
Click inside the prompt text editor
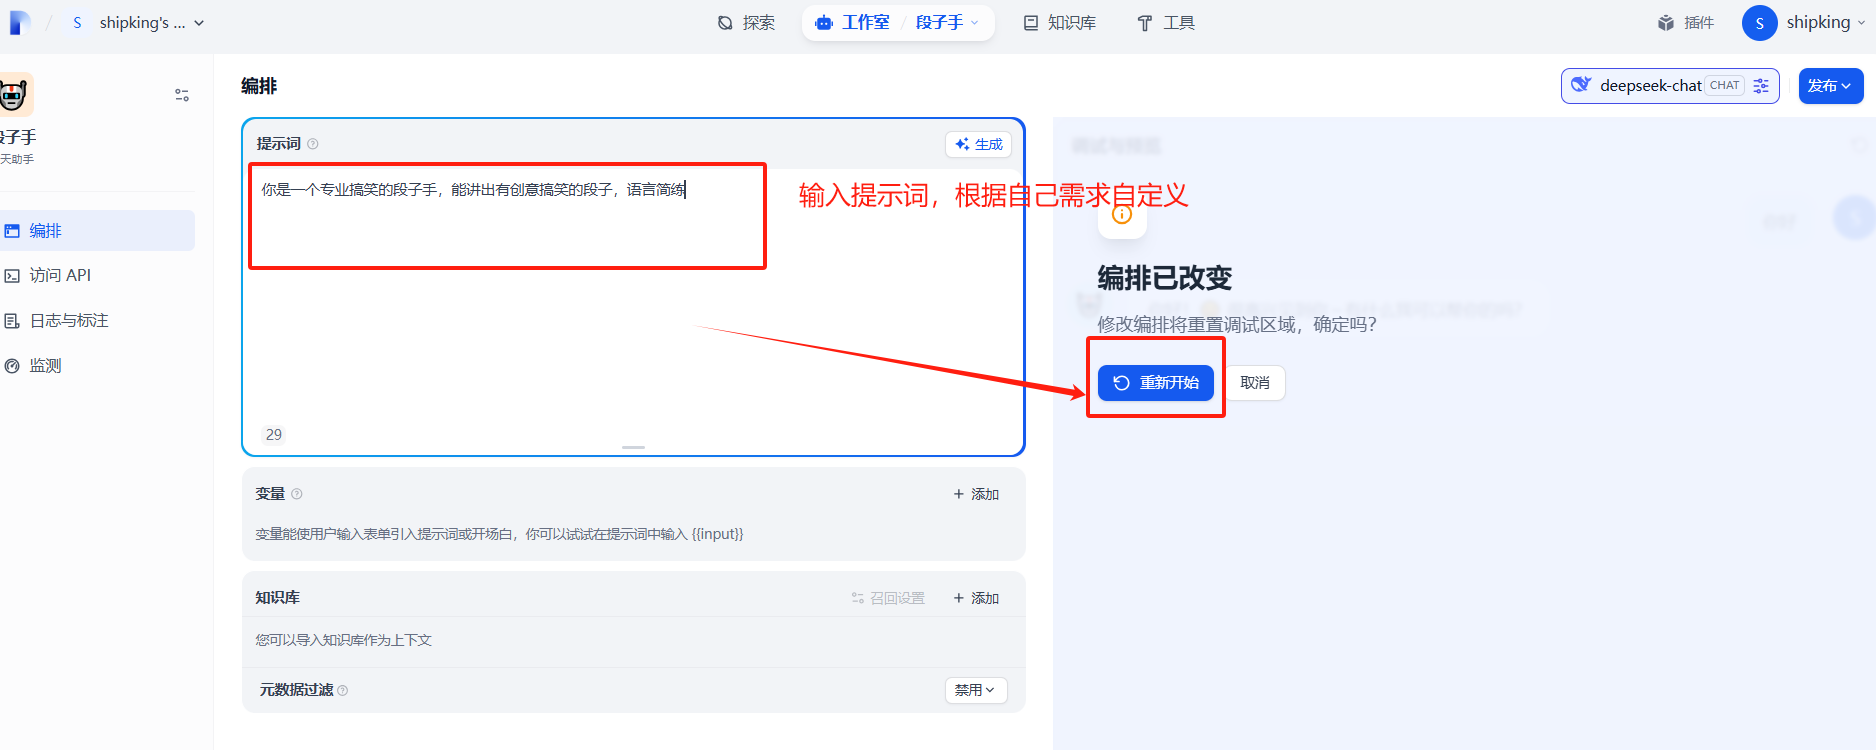[x=632, y=300]
